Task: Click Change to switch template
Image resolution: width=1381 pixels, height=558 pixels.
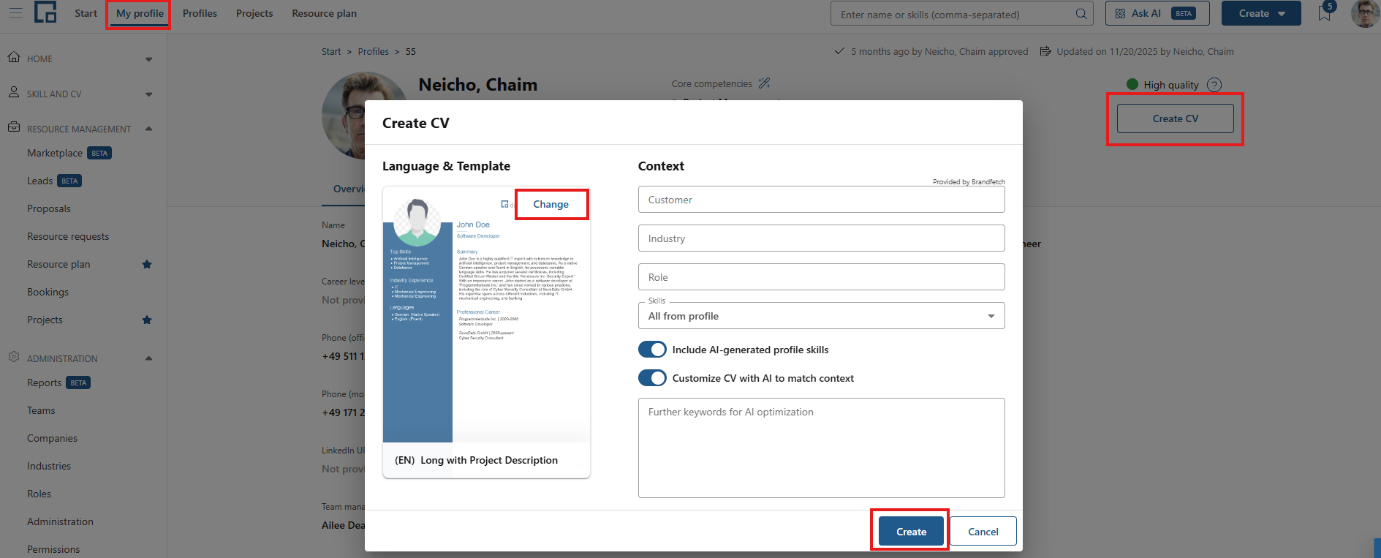Action: click(x=551, y=204)
